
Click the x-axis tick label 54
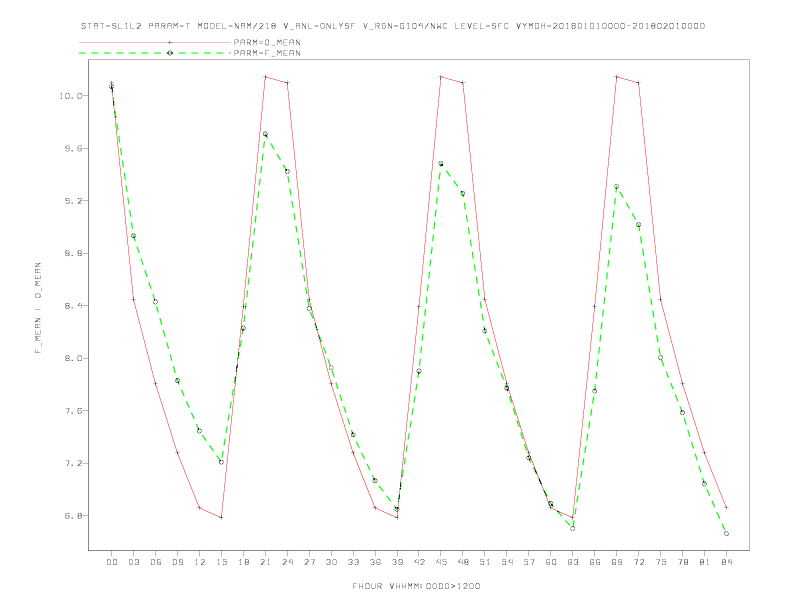pyautogui.click(x=507, y=562)
